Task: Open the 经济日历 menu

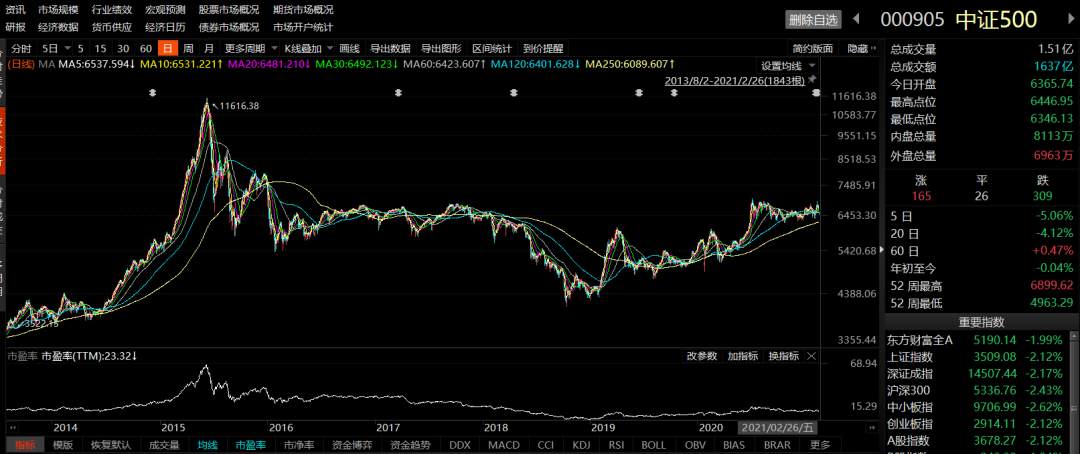Action: 165,28
